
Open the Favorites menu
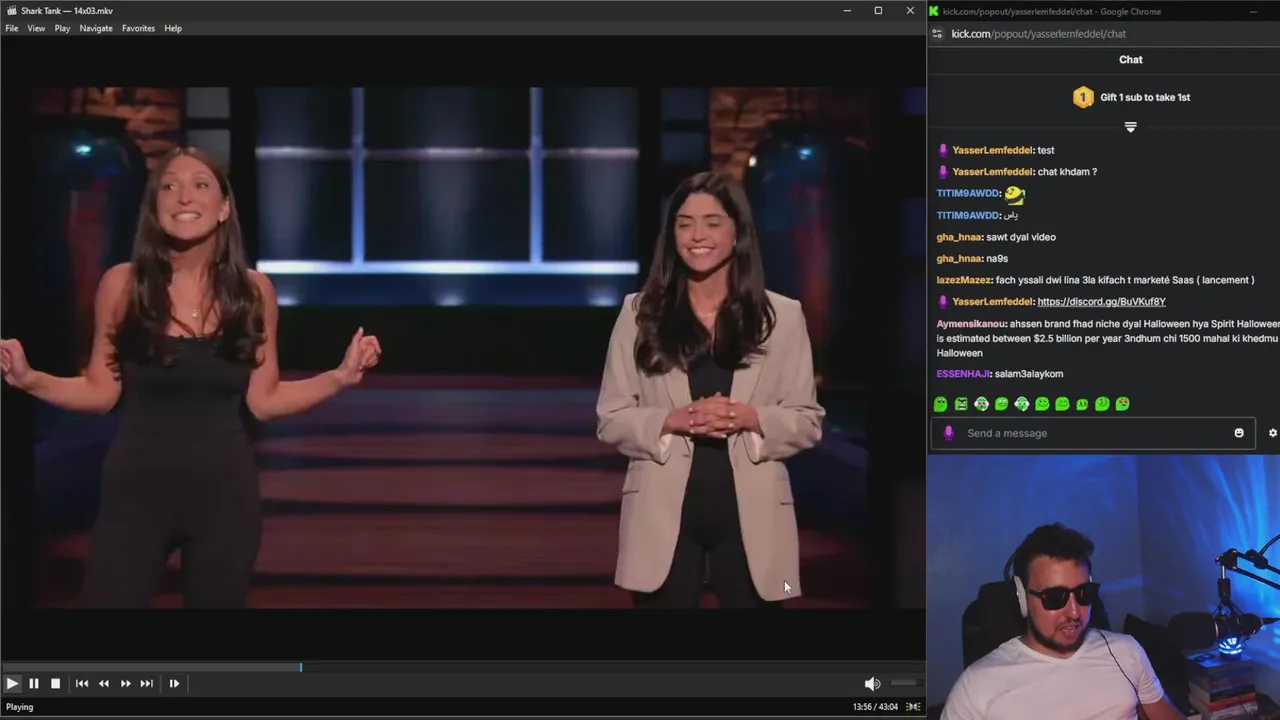(138, 28)
